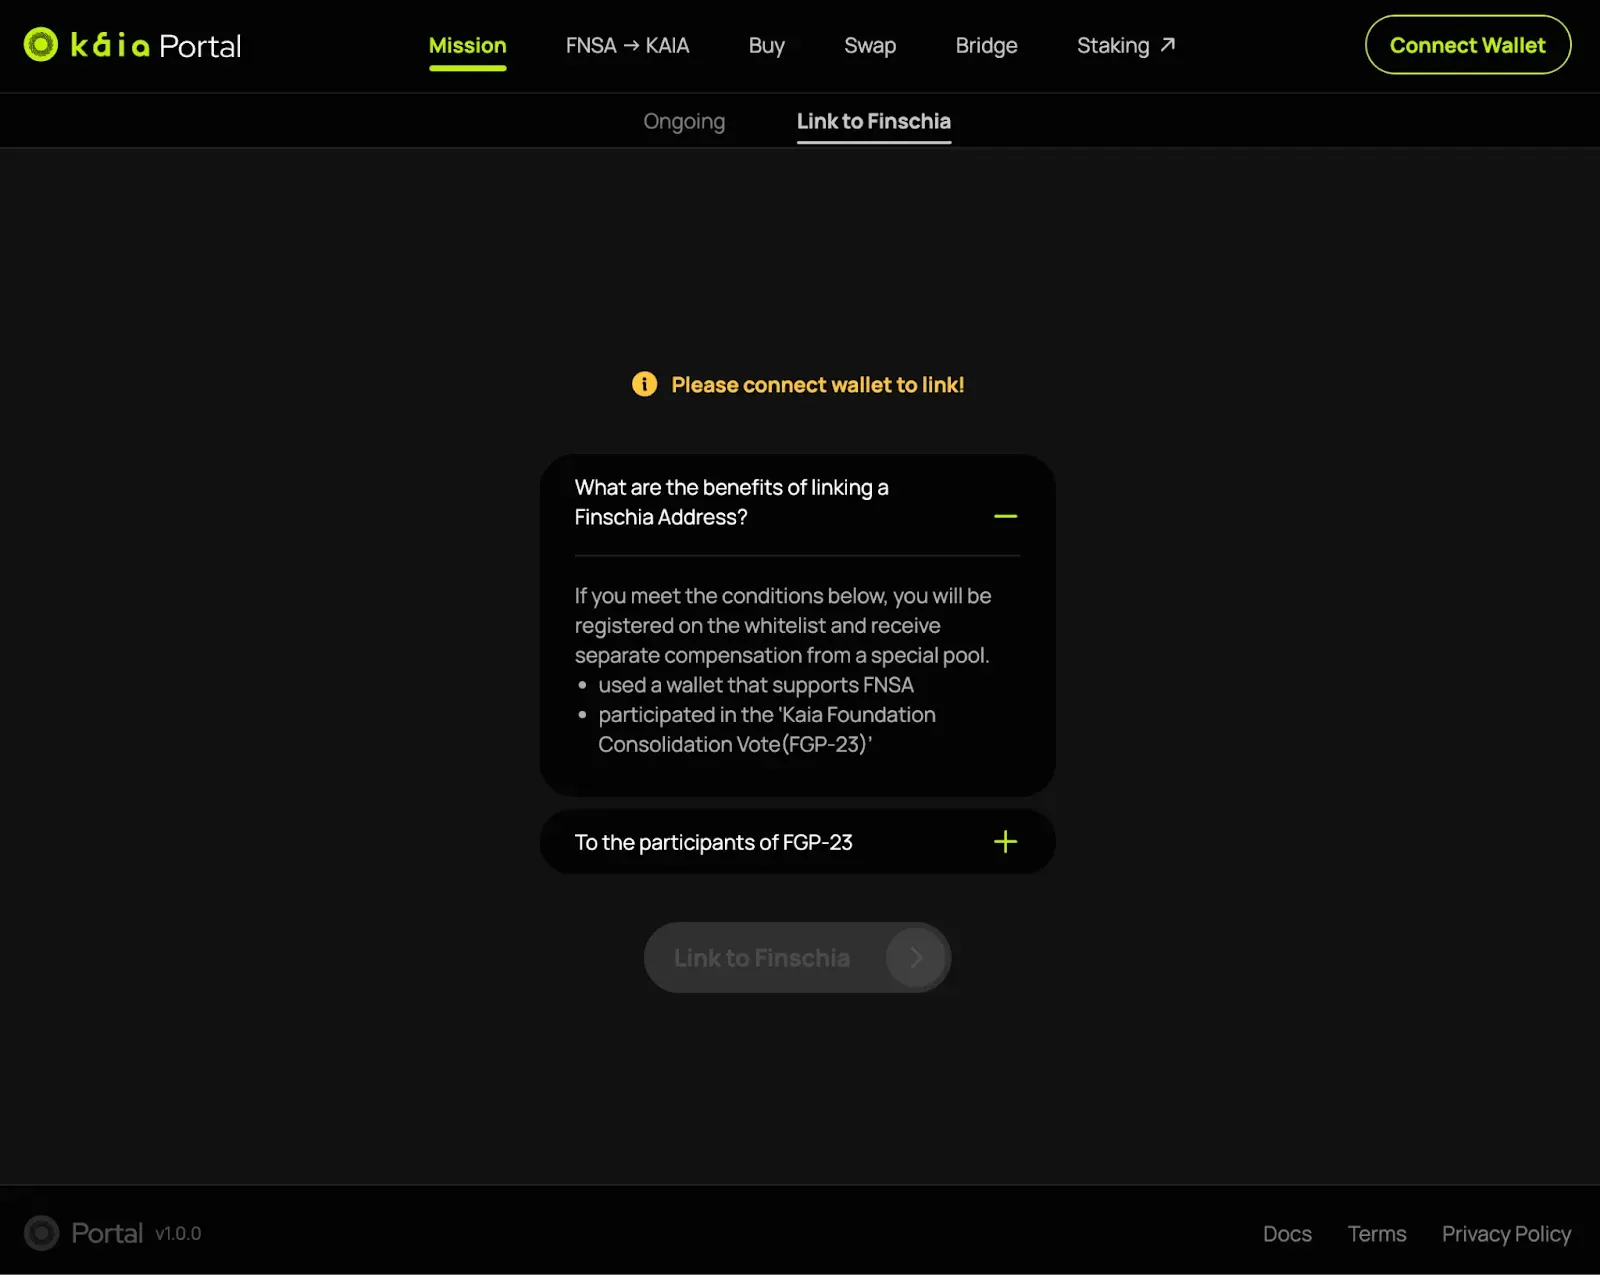The image size is (1600, 1275).
Task: View the Privacy Policy footer link
Action: (1506, 1234)
